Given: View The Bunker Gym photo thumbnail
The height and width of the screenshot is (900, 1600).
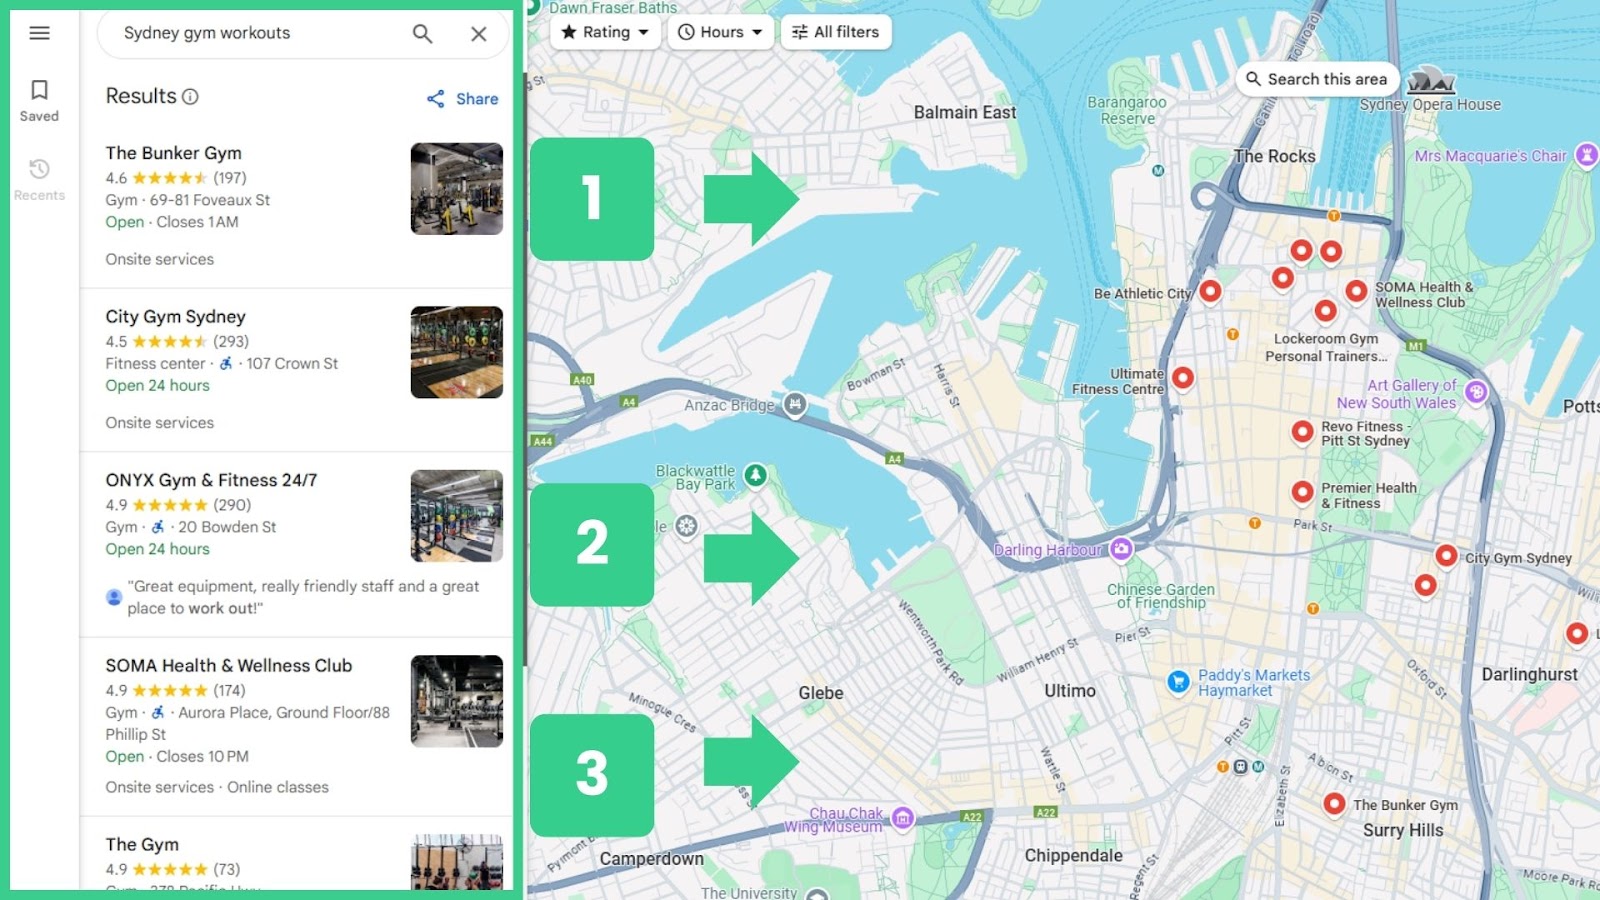Looking at the screenshot, I should pyautogui.click(x=457, y=189).
